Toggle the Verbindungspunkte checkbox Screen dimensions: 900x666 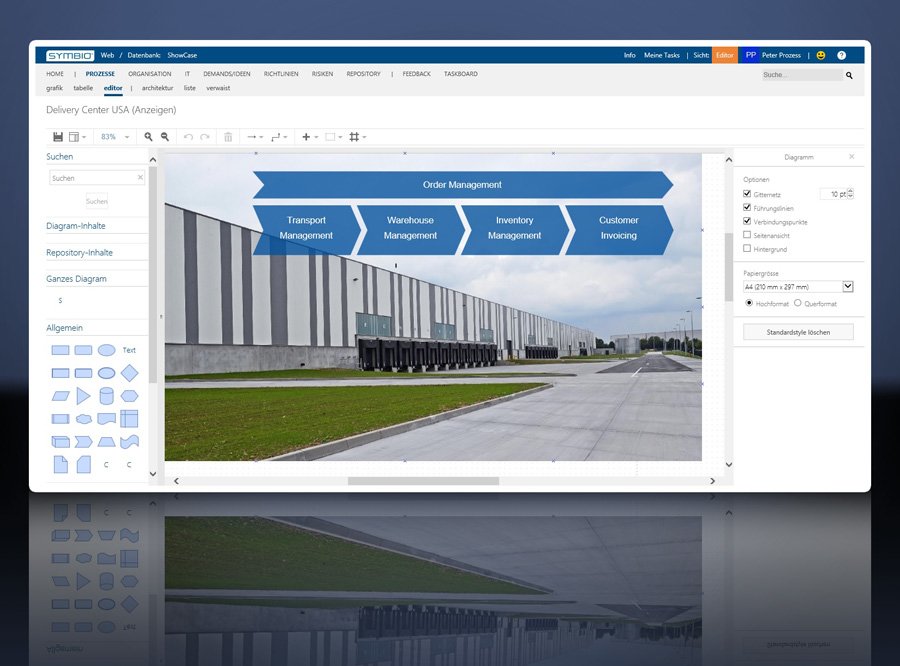coord(747,220)
